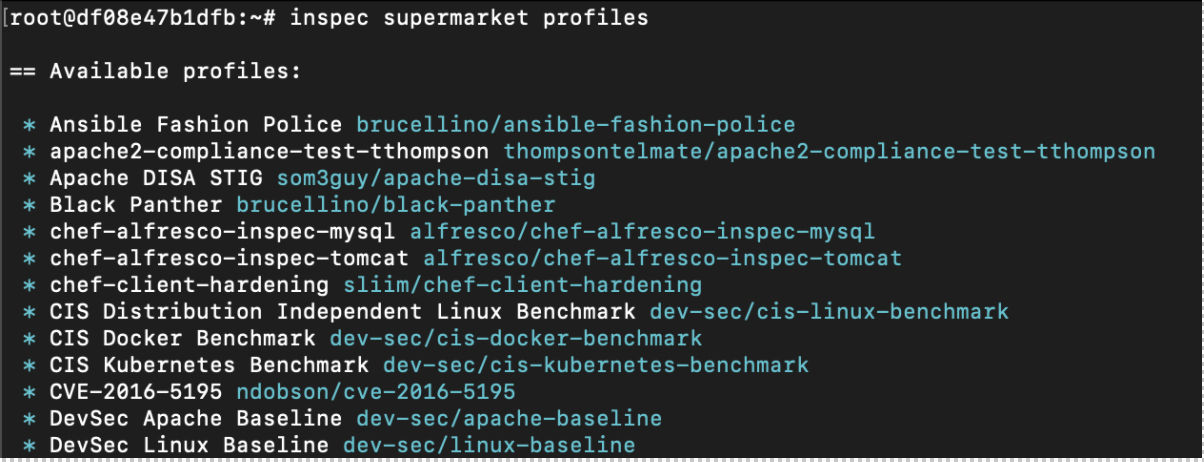Click the "DevSec Apache Baseline" profile name
Viewport: 1204px width, 462px height.
196,418
